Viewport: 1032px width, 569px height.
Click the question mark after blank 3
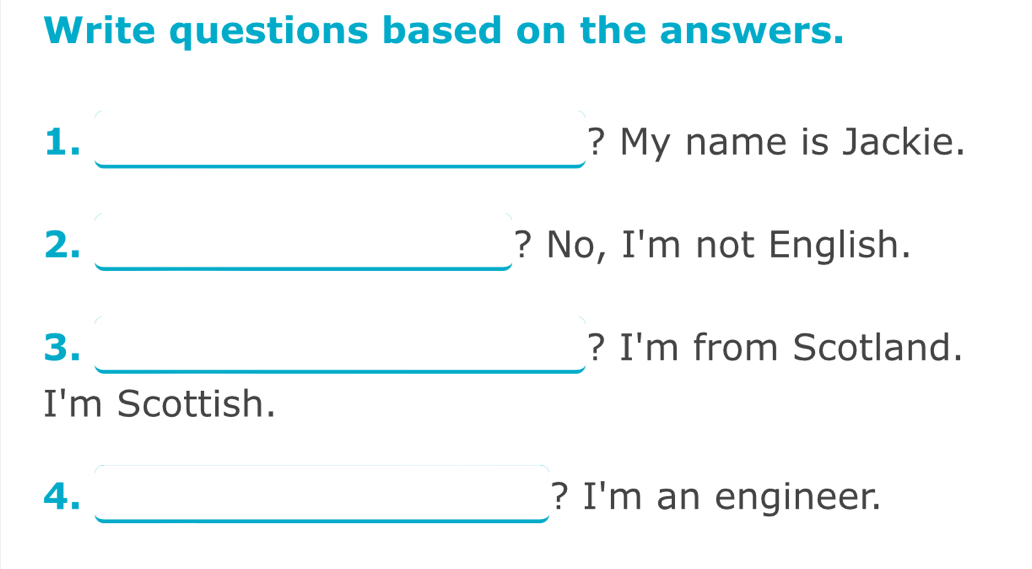point(597,347)
